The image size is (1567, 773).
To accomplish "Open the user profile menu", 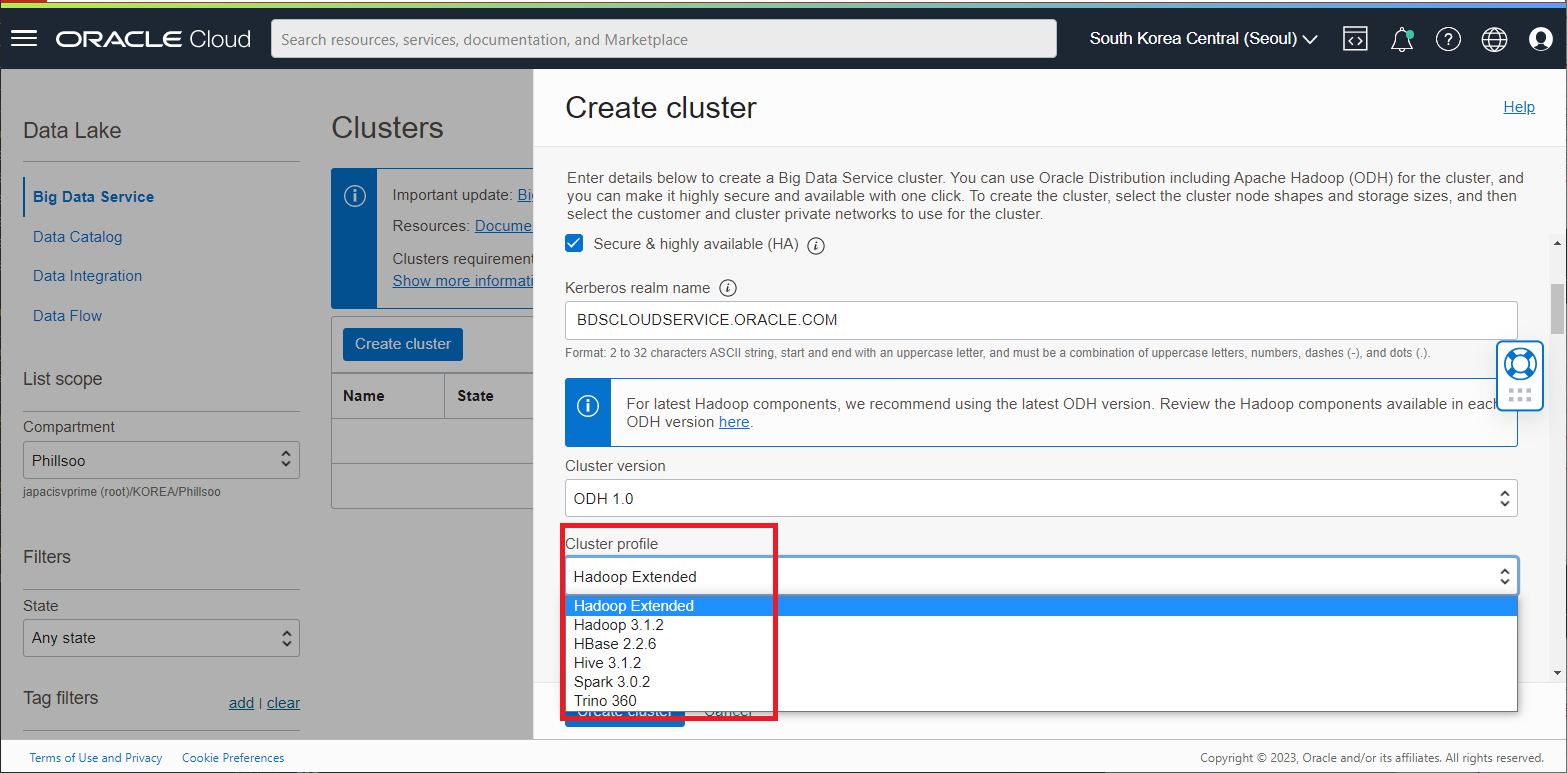I will [1541, 39].
